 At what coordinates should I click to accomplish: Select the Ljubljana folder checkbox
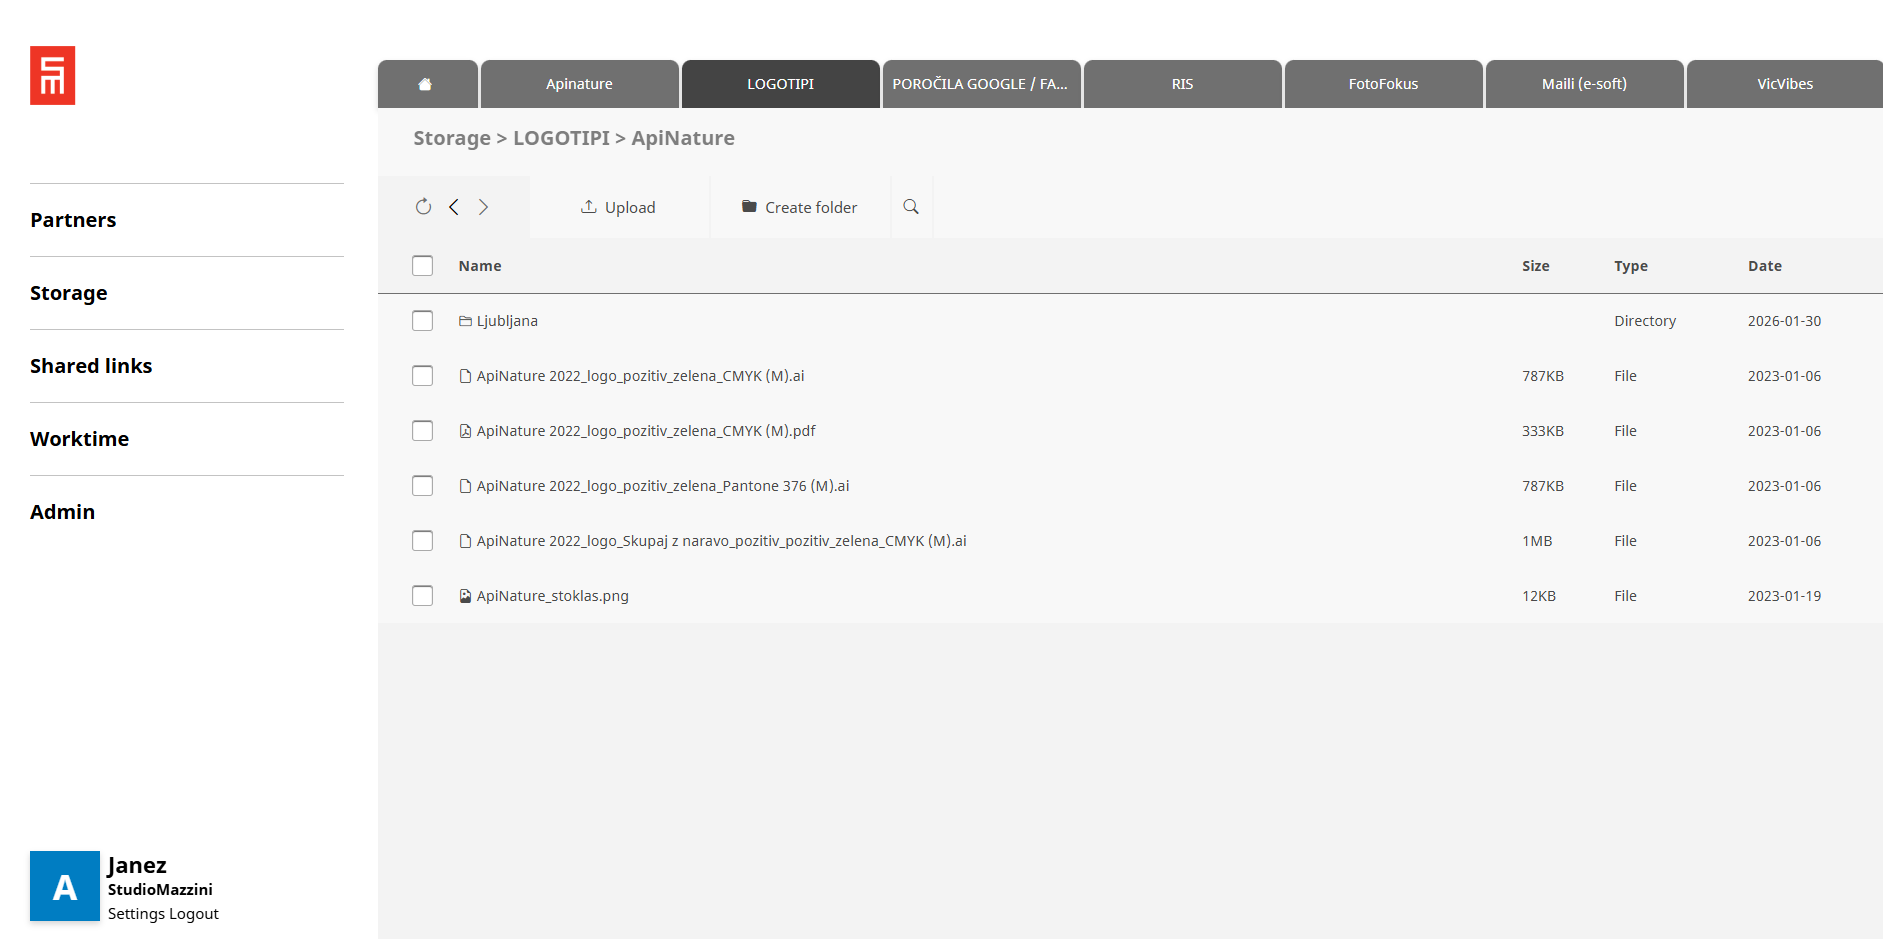(423, 321)
